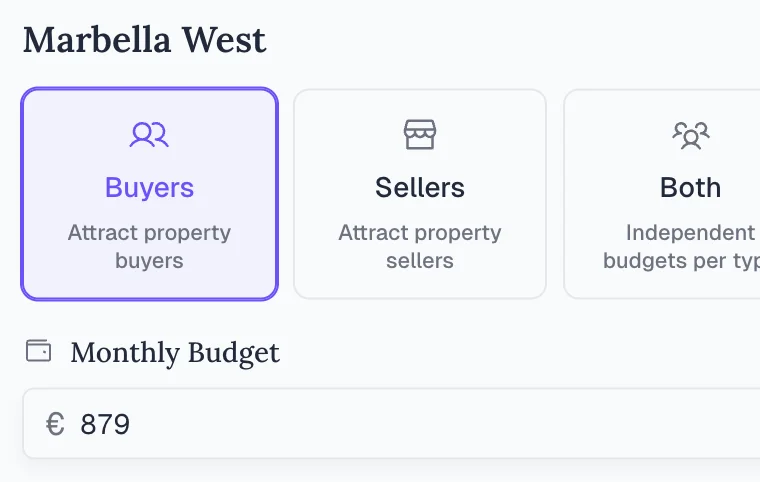The image size is (760, 482).
Task: Click the Both group-of-people icon
Action: point(690,134)
